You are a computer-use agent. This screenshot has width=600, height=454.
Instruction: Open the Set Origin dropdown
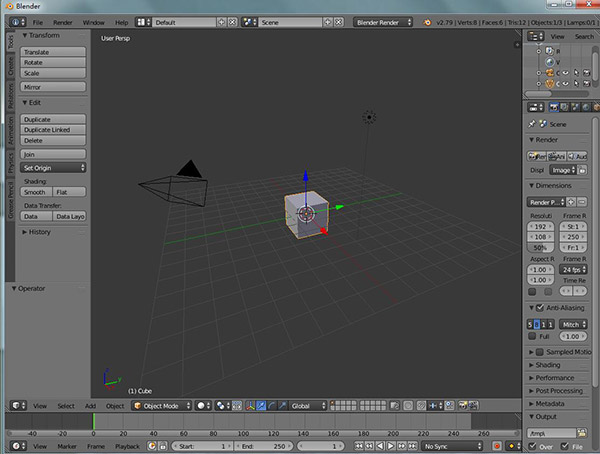click(x=53, y=168)
